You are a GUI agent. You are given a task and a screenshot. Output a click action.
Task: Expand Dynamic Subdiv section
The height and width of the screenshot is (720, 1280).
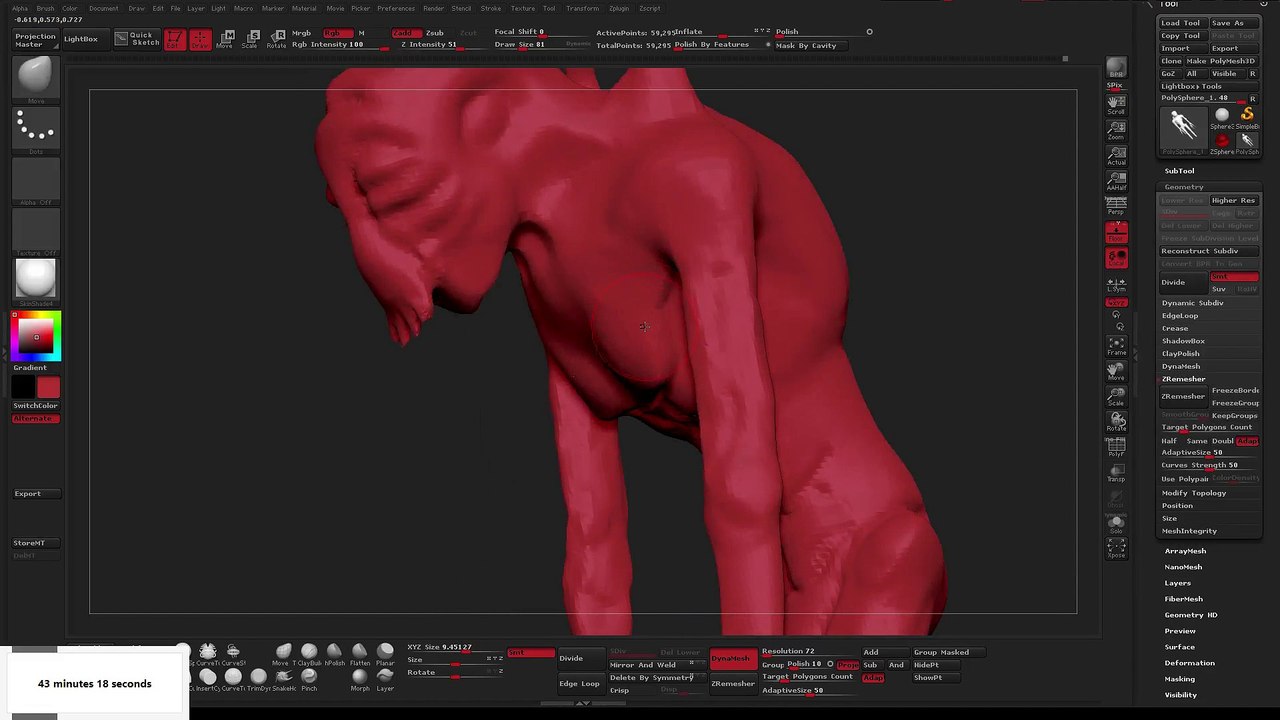tap(1192, 303)
